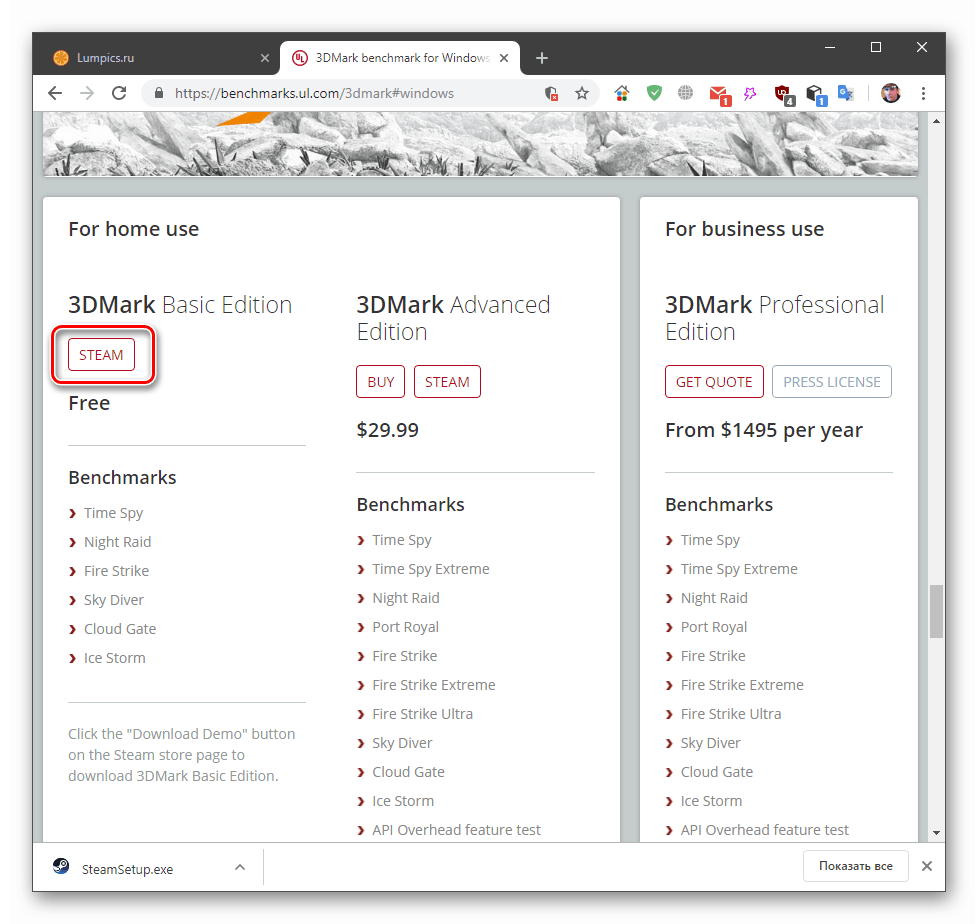Click Cloud Gate in Basic Edition list
Image resolution: width=978 pixels, height=924 pixels.
(120, 629)
